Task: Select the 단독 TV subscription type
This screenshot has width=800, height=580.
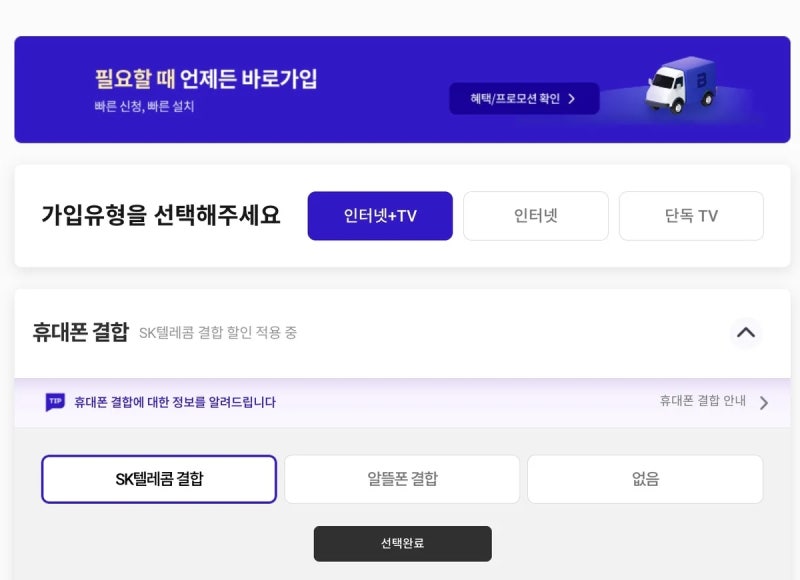Action: point(691,216)
